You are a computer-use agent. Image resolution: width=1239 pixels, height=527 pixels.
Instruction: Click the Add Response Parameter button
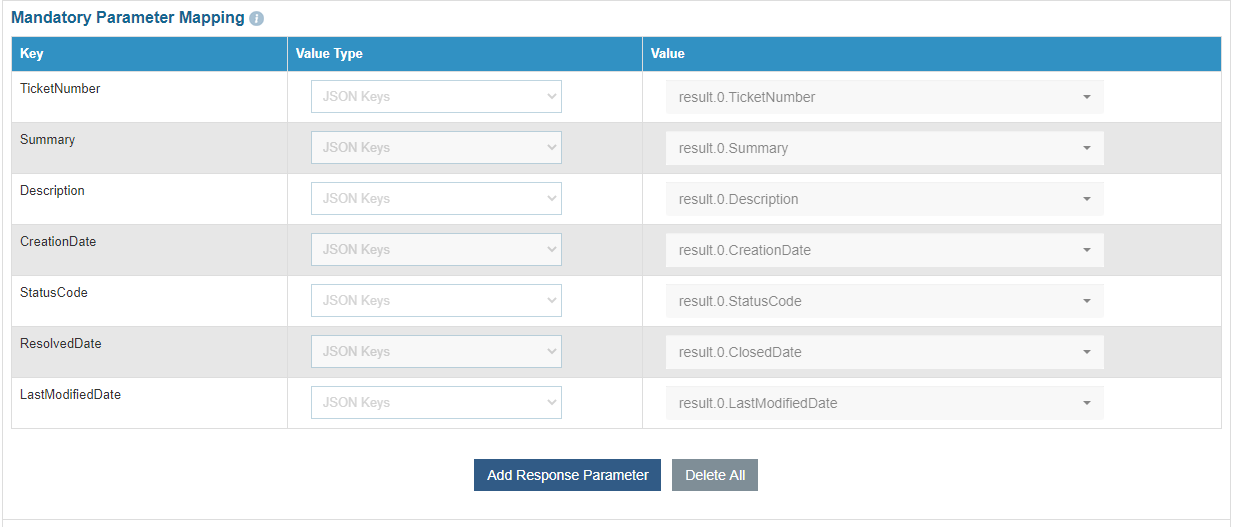[x=567, y=475]
